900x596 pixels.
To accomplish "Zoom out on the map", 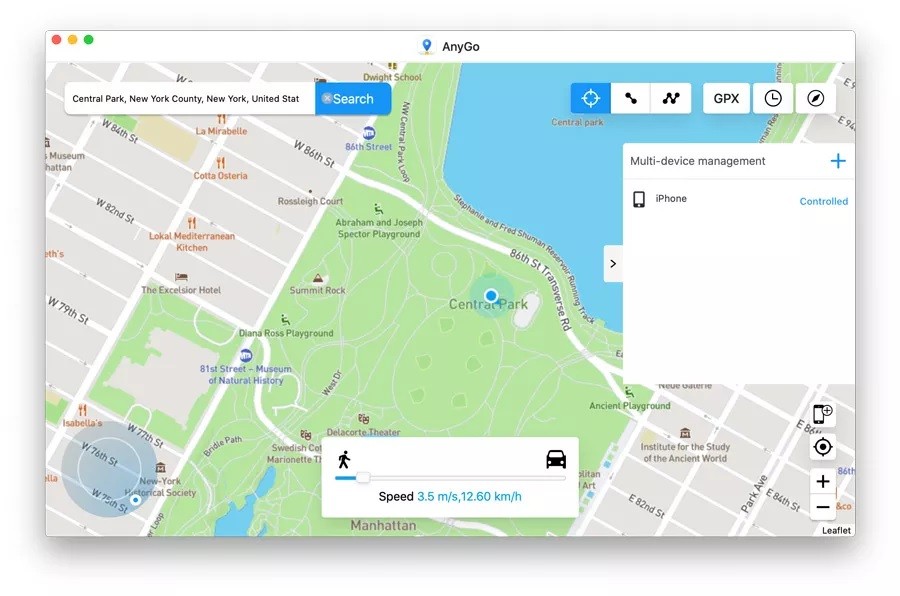I will pyautogui.click(x=823, y=507).
